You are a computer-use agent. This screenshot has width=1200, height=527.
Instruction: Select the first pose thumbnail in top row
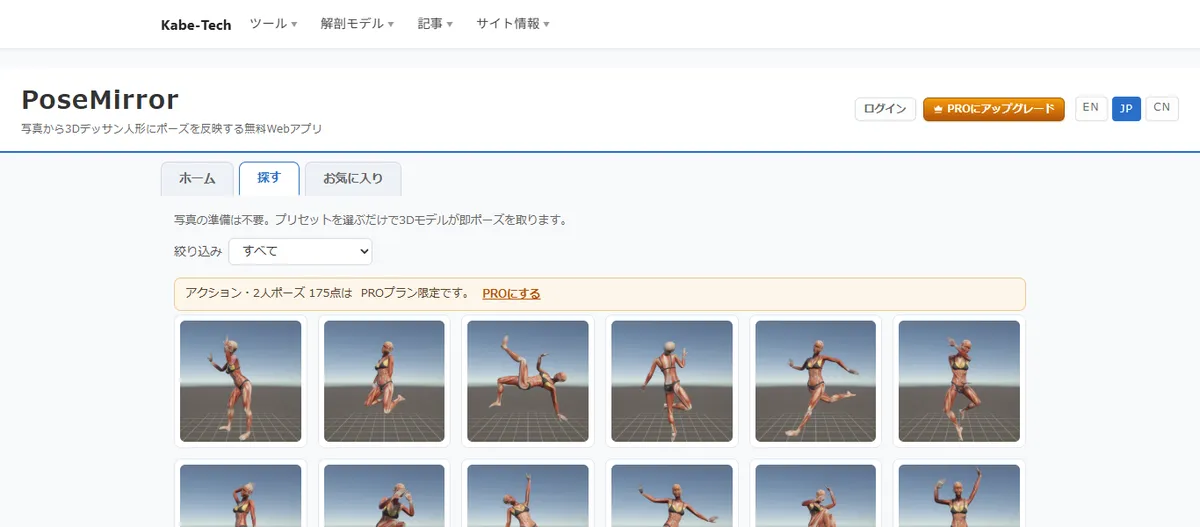[x=241, y=381]
